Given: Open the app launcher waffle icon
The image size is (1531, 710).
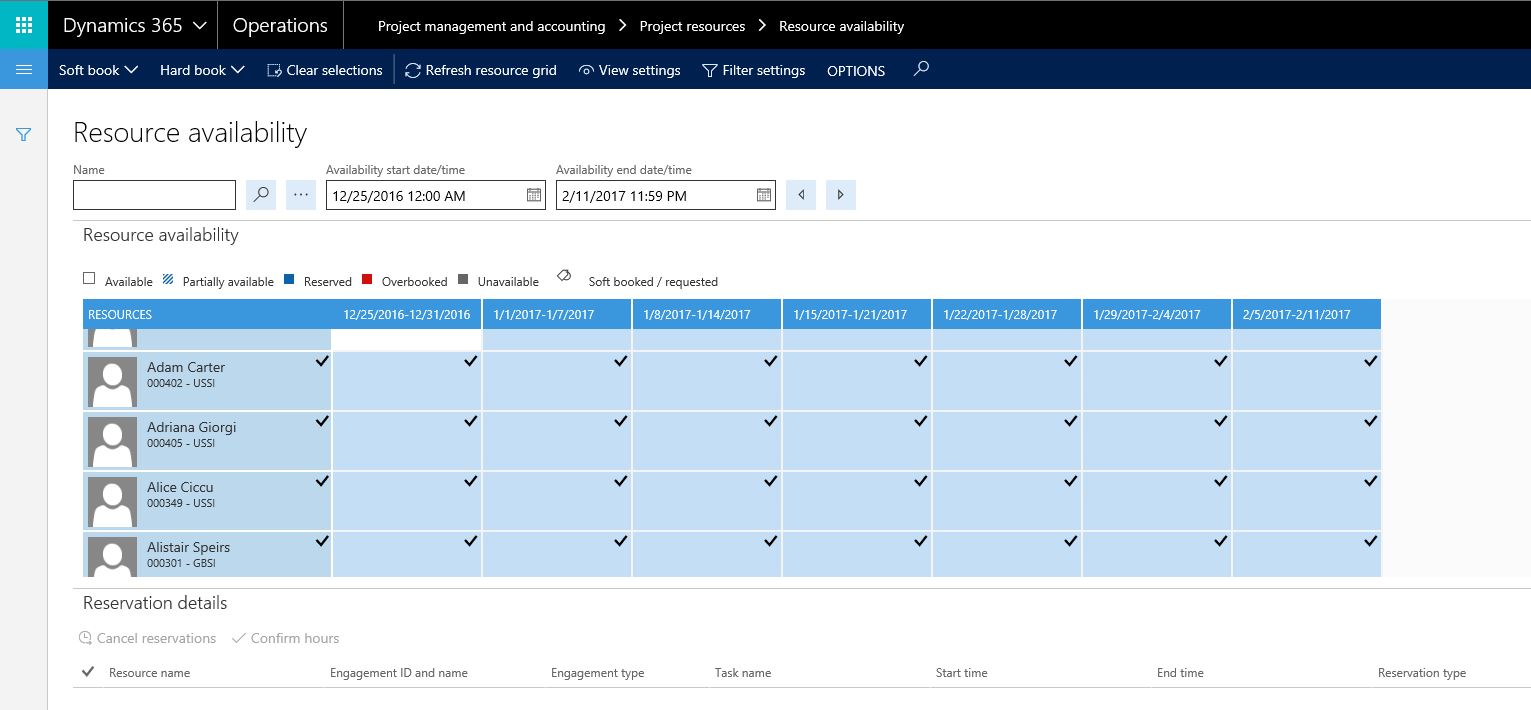Looking at the screenshot, I should tap(24, 25).
